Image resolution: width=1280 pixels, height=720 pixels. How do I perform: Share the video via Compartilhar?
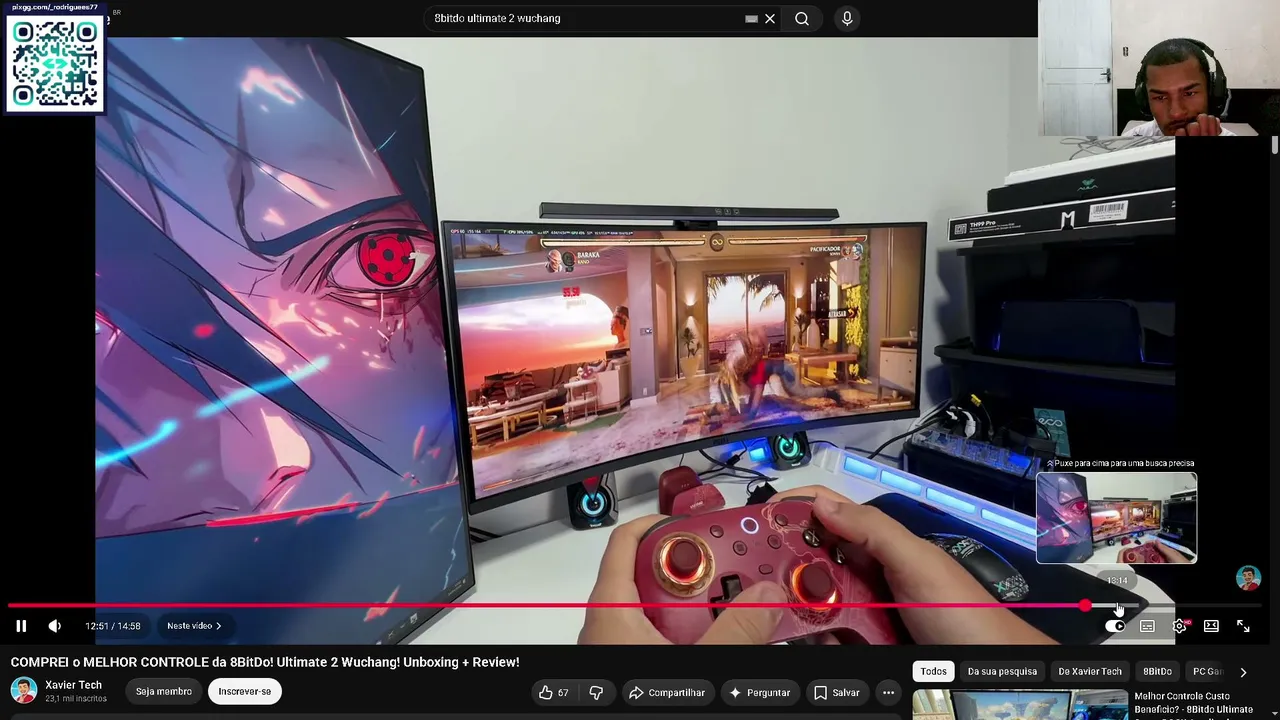coord(666,692)
